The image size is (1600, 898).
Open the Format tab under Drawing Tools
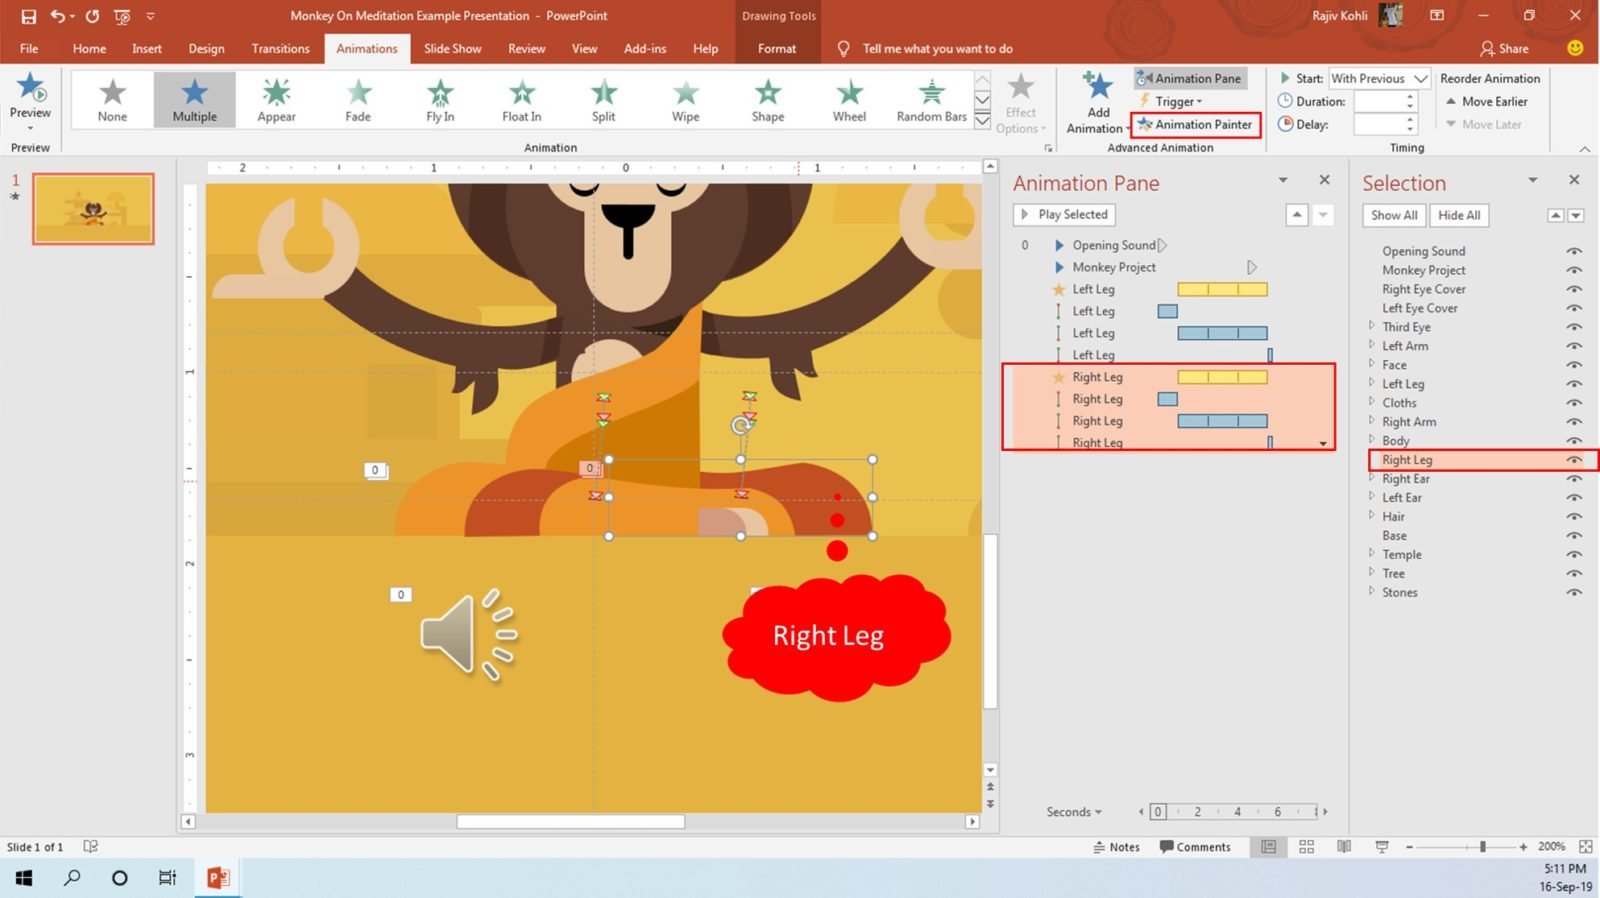tap(777, 48)
